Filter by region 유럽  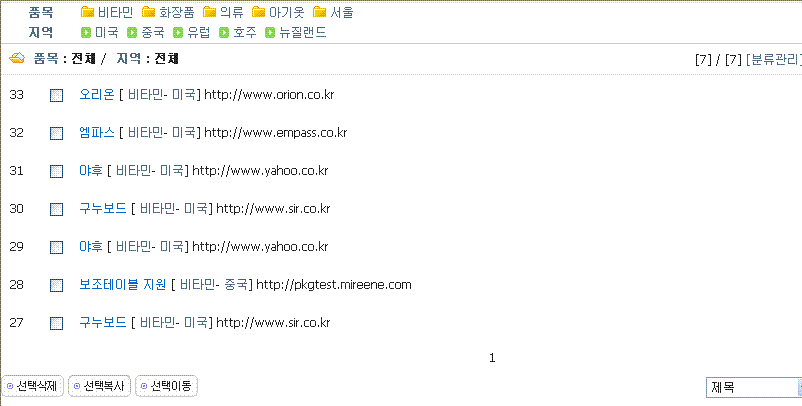(198, 33)
